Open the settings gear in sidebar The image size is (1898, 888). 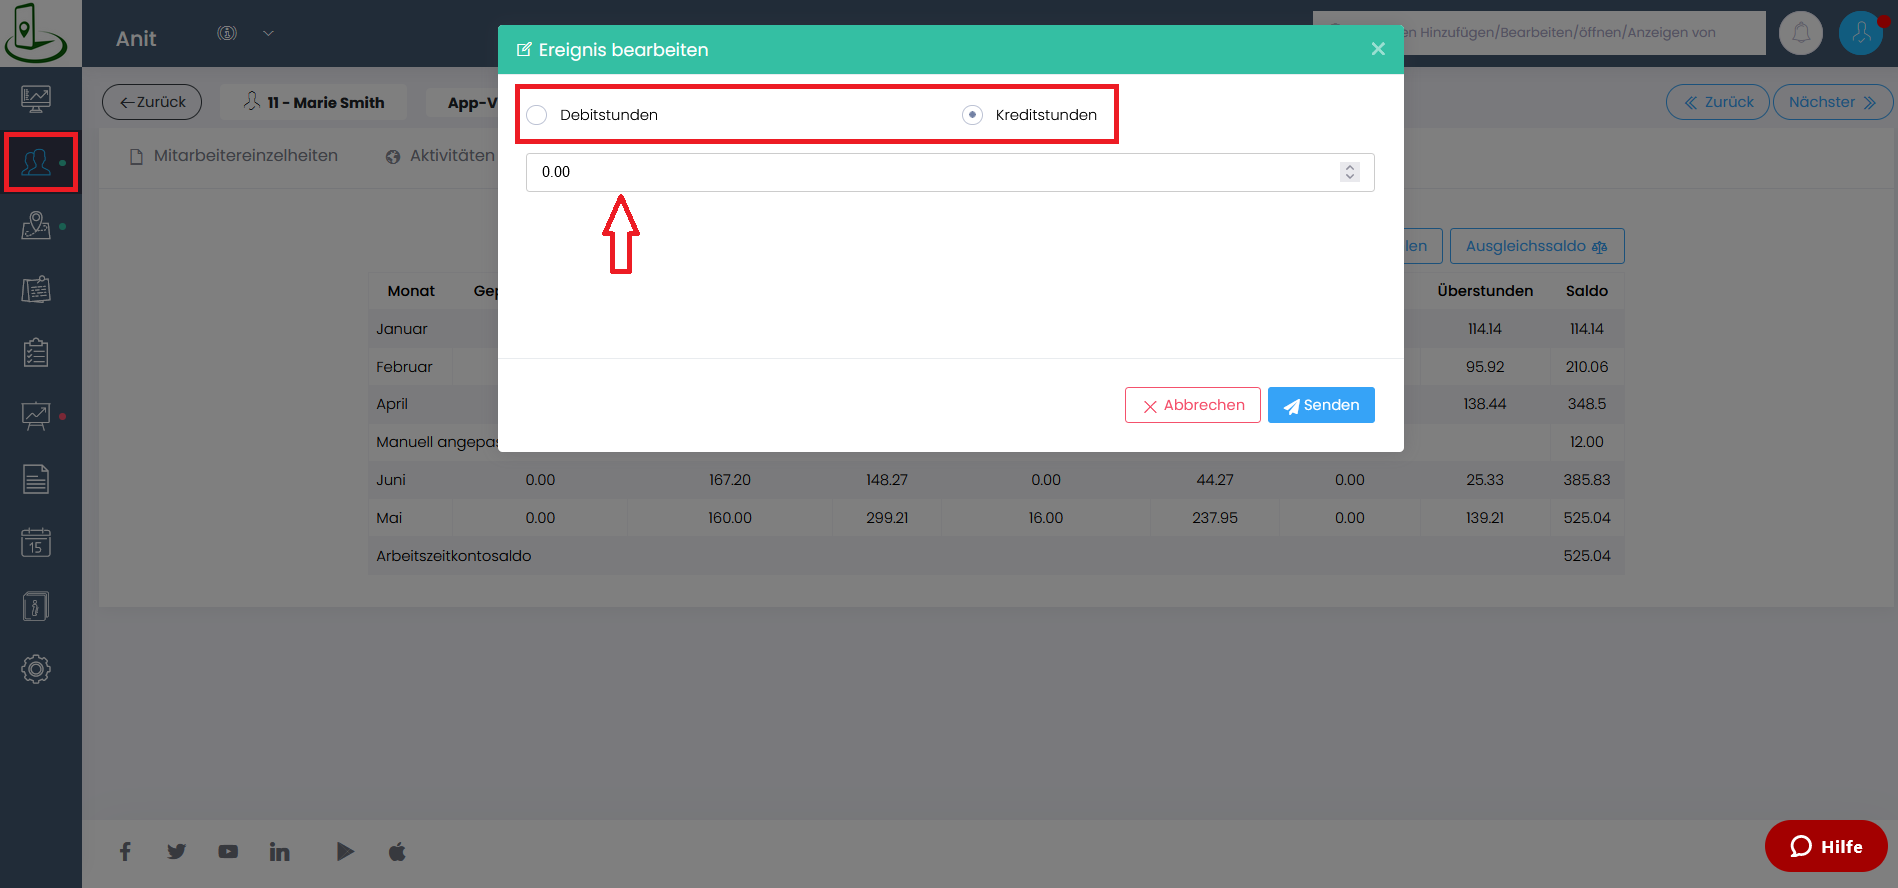(x=36, y=669)
